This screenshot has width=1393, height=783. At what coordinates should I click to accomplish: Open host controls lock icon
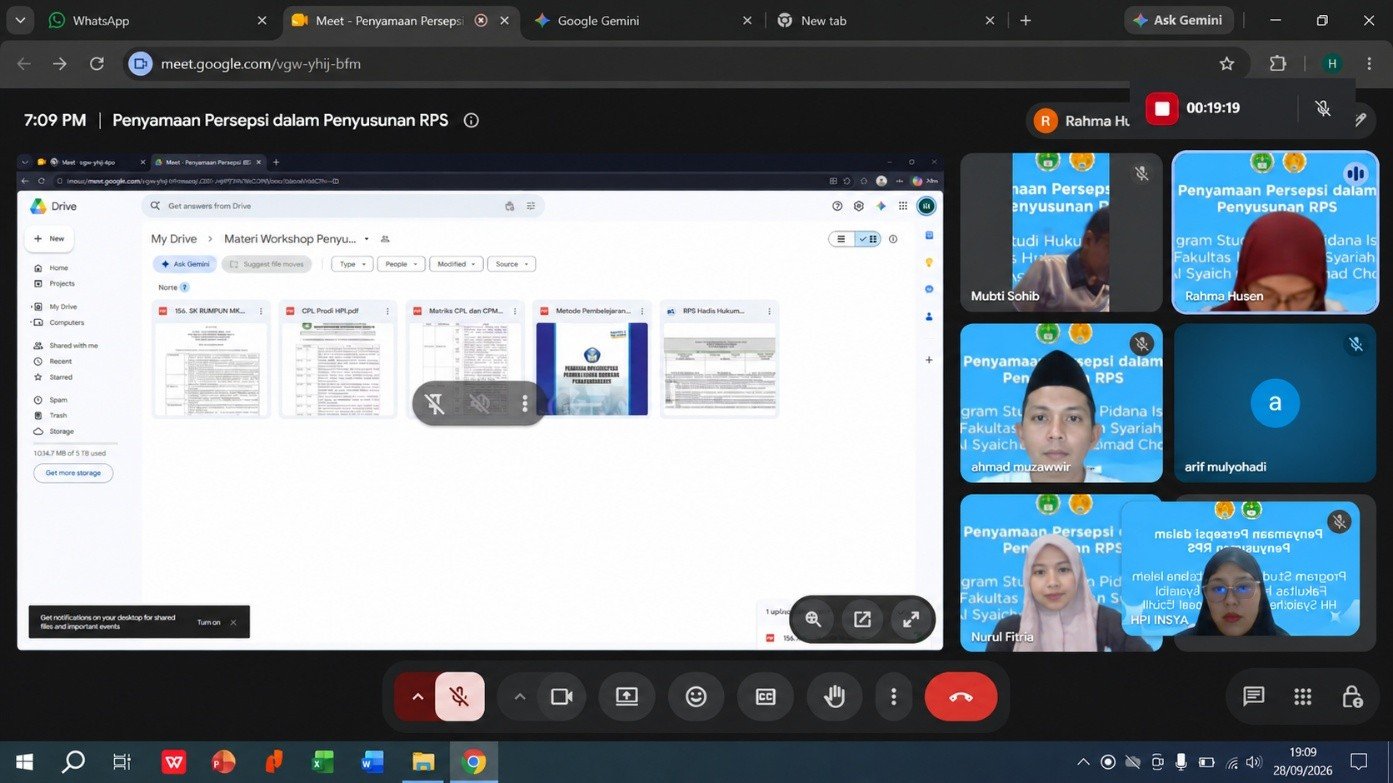click(1352, 697)
